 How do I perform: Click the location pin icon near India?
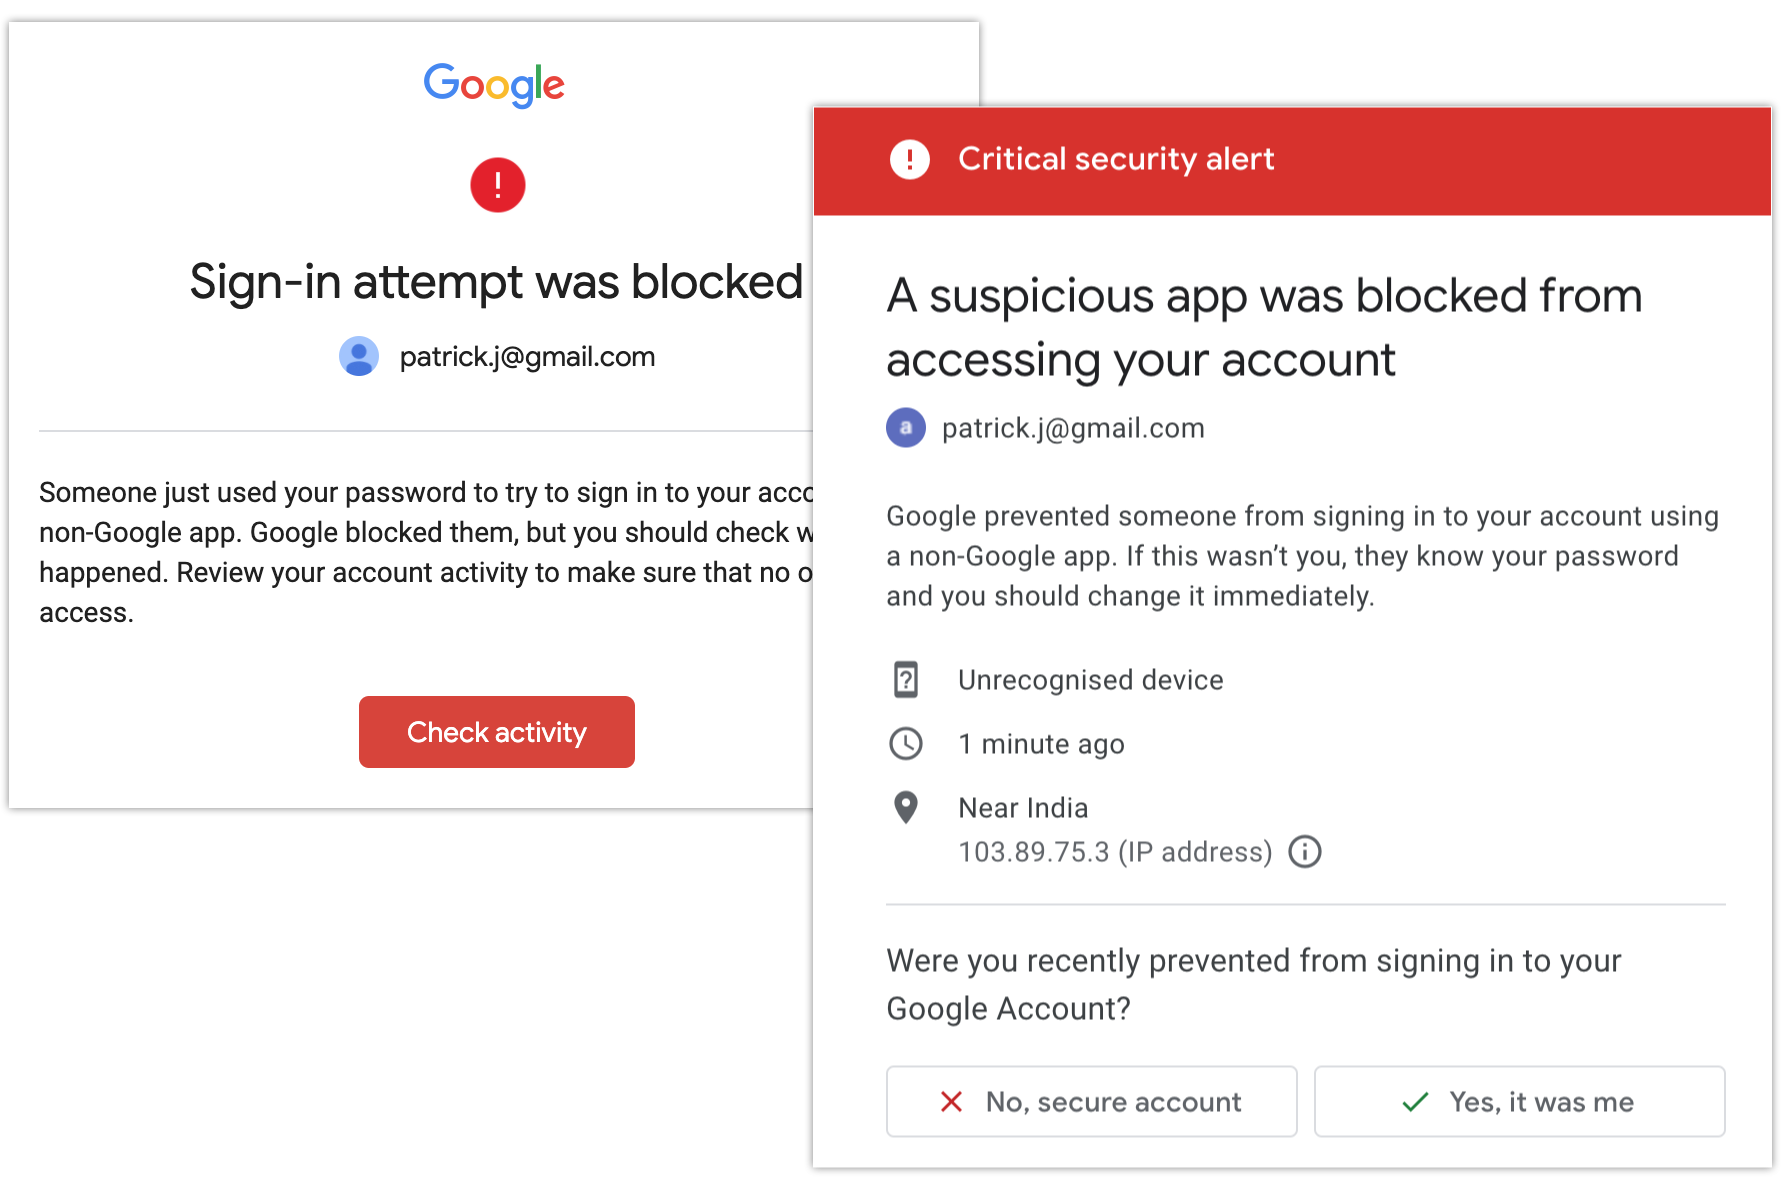coord(906,807)
